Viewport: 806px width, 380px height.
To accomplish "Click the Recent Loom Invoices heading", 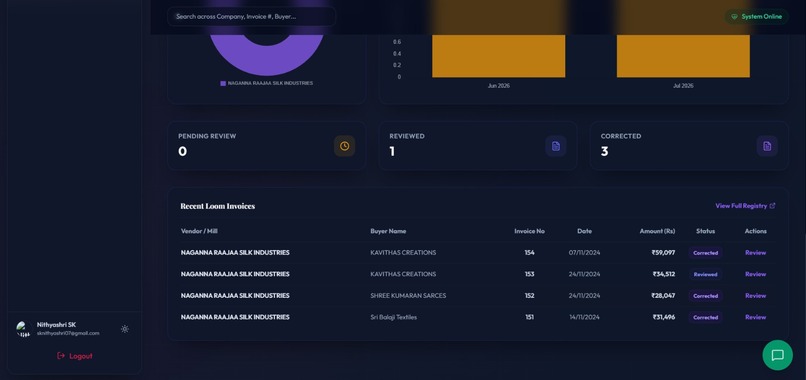I will click(x=217, y=206).
